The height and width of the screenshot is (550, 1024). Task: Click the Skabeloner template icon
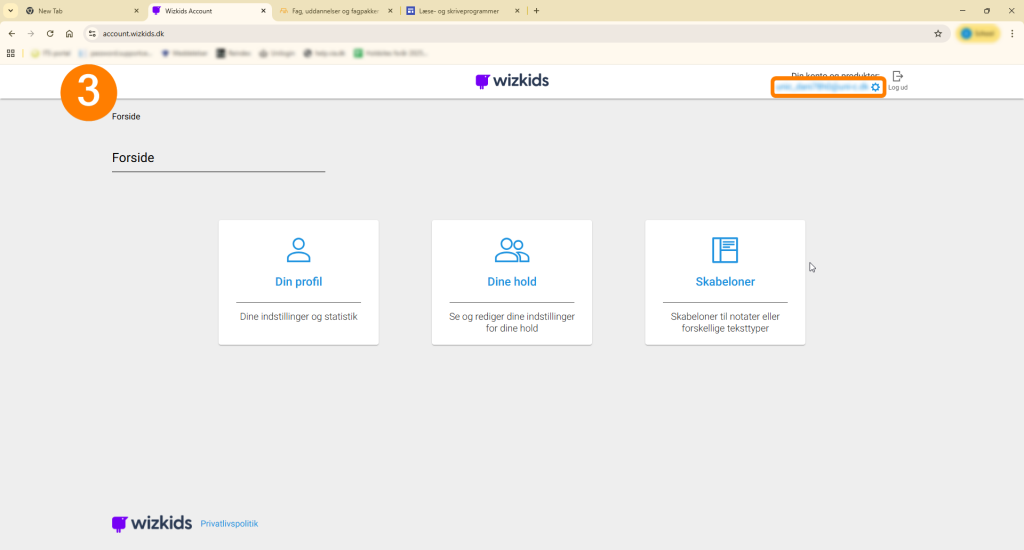(724, 249)
